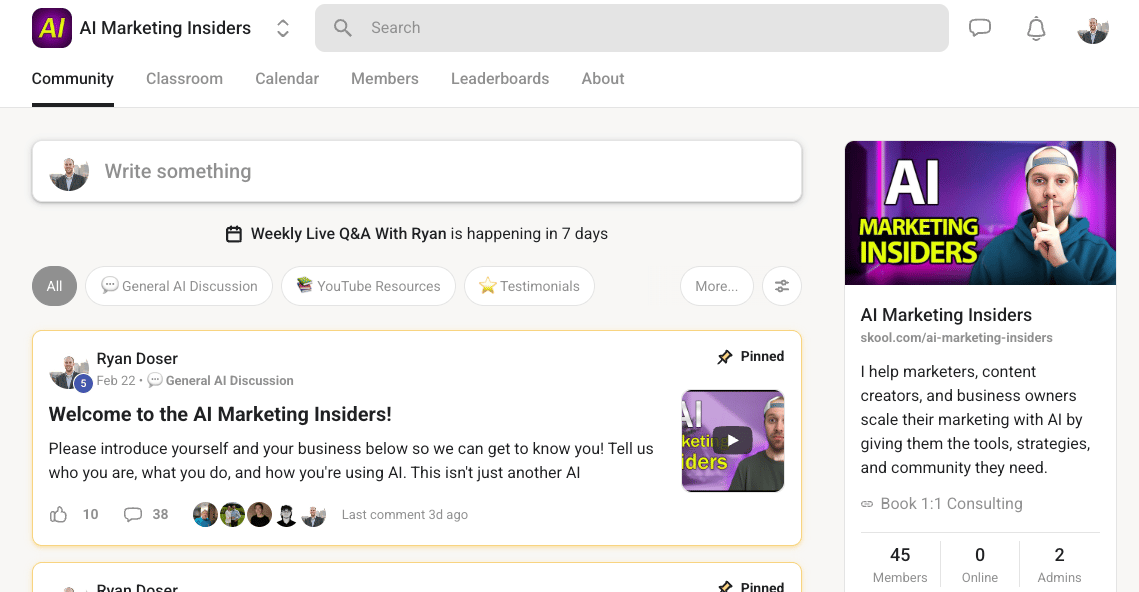
Task: Open General AI Discussion category on Welcome post
Action: [x=230, y=381]
